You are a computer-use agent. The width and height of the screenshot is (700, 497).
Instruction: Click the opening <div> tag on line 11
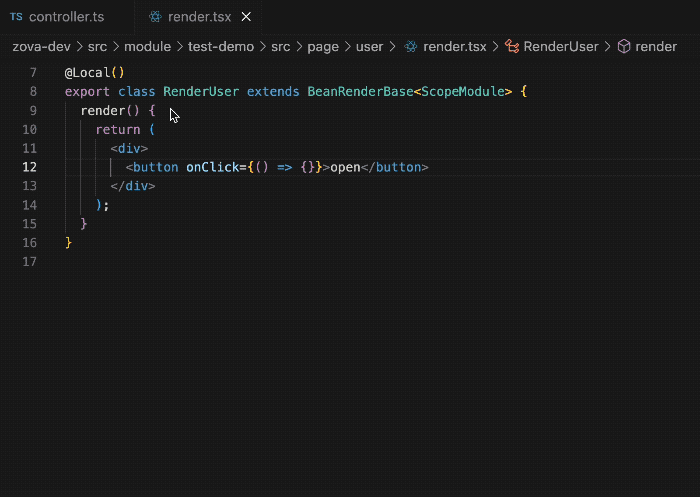(x=129, y=148)
